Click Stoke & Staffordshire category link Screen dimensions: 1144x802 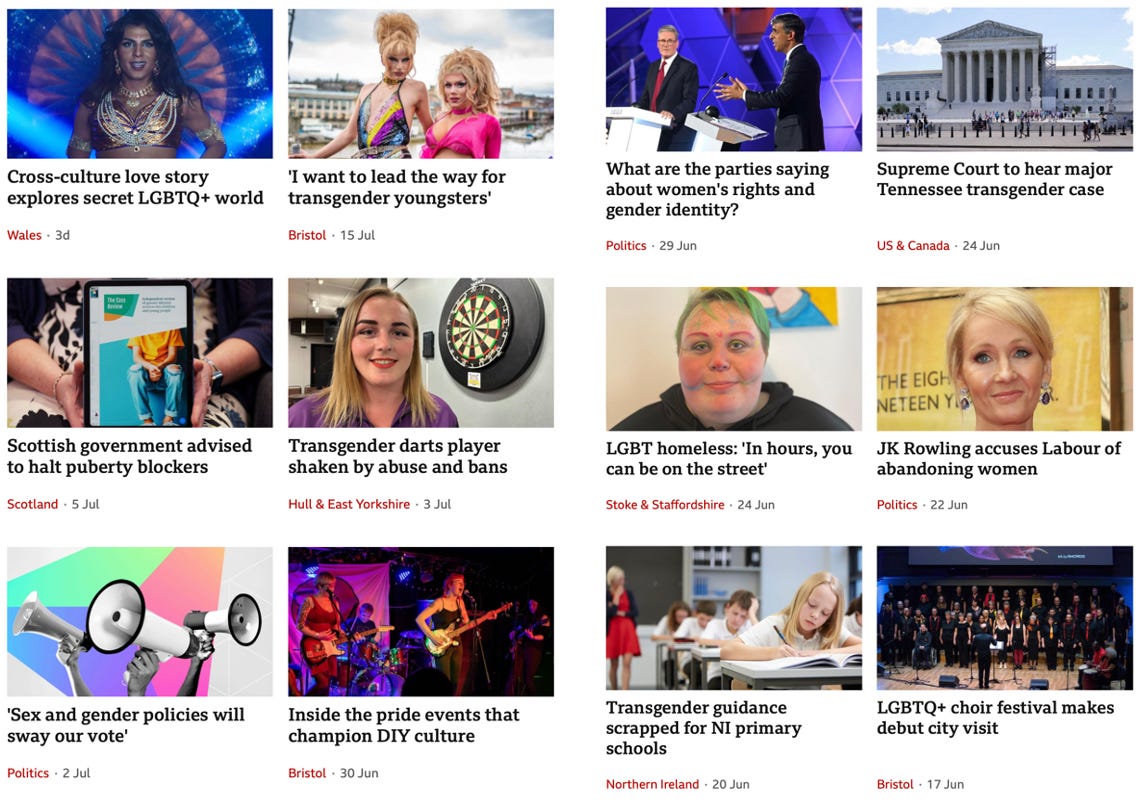click(665, 505)
